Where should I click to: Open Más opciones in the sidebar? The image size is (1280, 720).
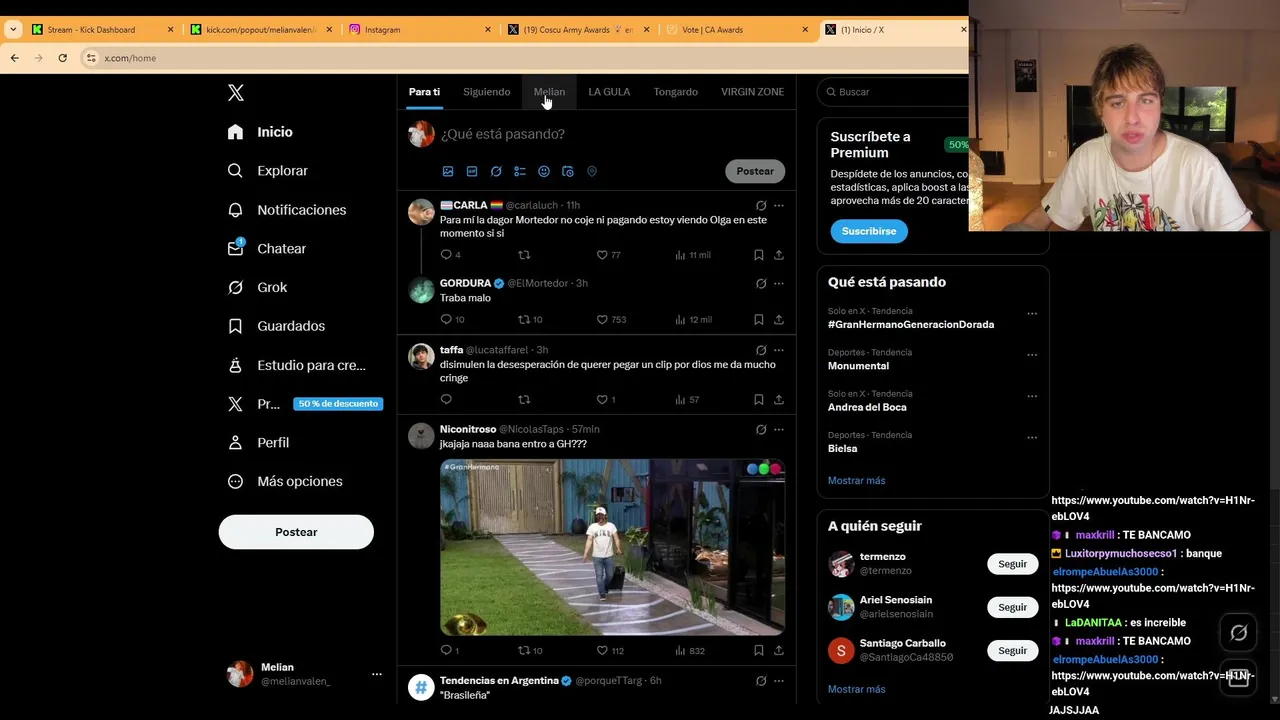click(285, 481)
